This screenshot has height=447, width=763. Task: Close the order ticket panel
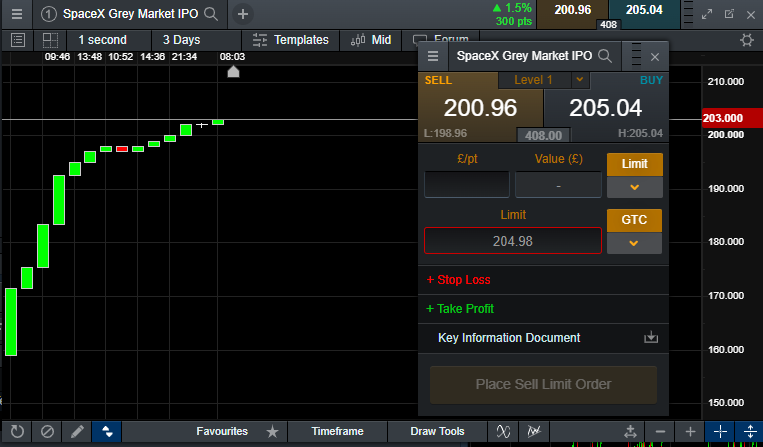coord(655,57)
